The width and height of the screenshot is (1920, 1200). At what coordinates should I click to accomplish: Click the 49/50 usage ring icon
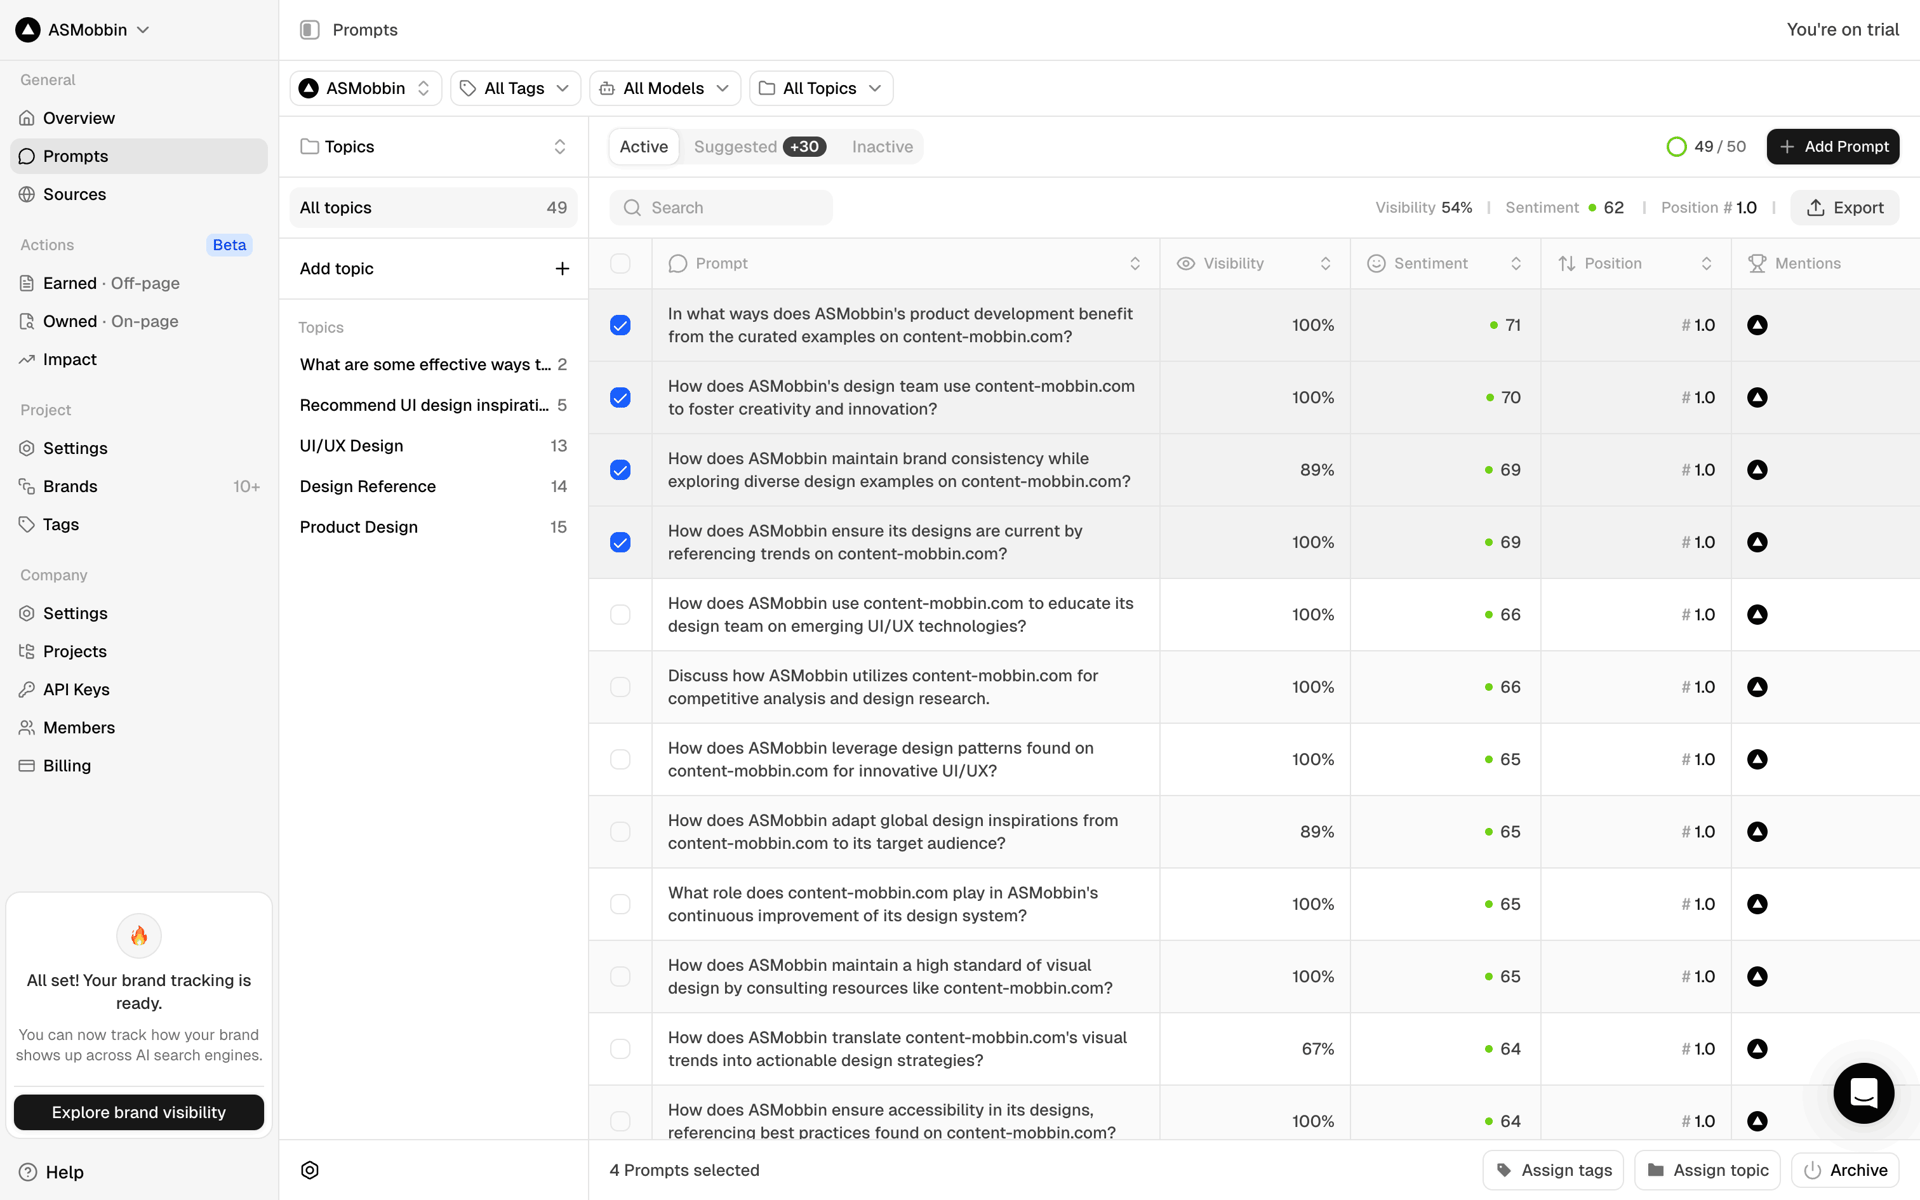[1677, 146]
